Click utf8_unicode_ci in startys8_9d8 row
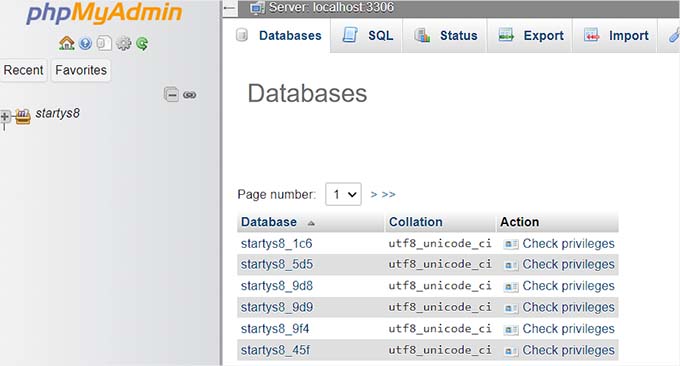Screen dimensions: 680x366 (x=440, y=286)
